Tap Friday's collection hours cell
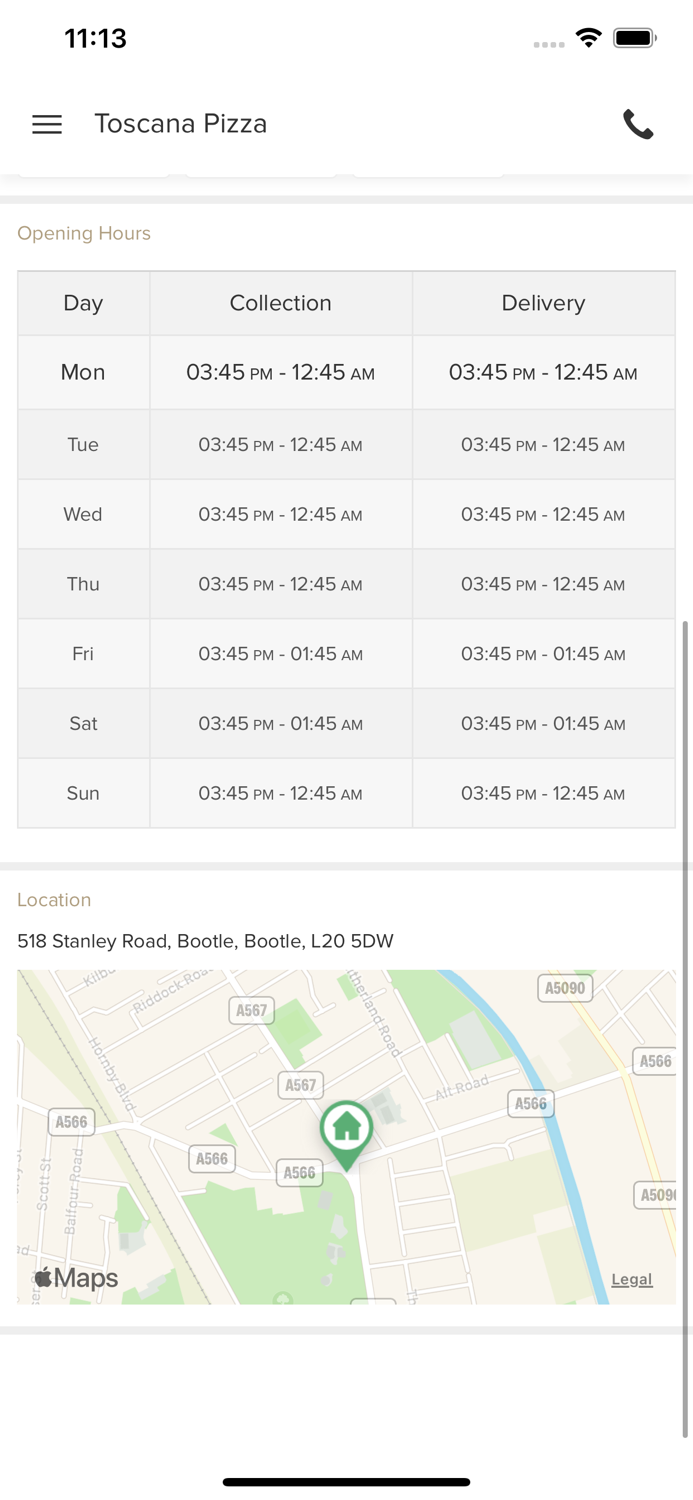693x1500 pixels. [281, 654]
